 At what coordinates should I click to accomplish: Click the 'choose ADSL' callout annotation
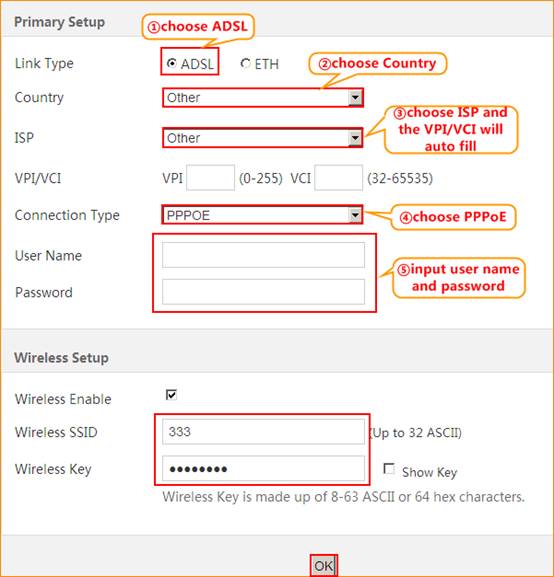coord(198,26)
